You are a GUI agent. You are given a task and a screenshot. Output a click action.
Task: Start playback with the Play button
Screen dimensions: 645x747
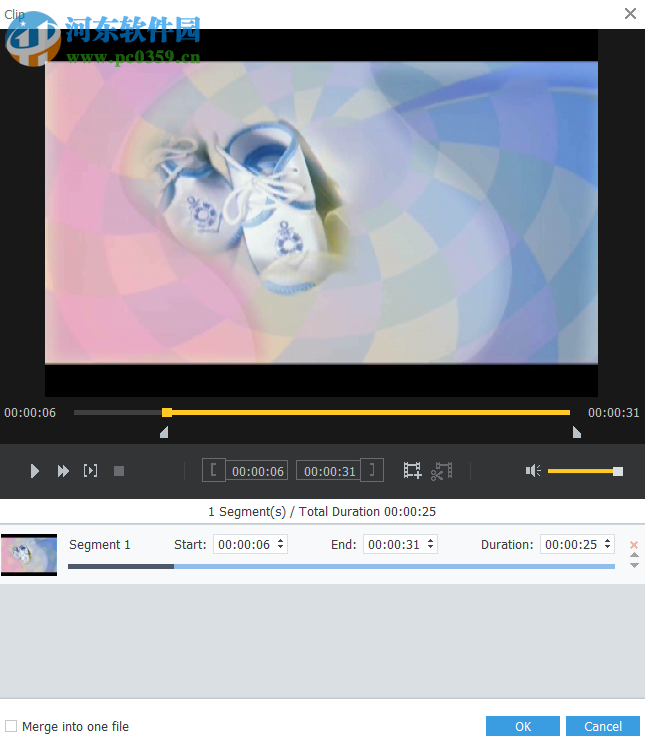click(x=34, y=471)
